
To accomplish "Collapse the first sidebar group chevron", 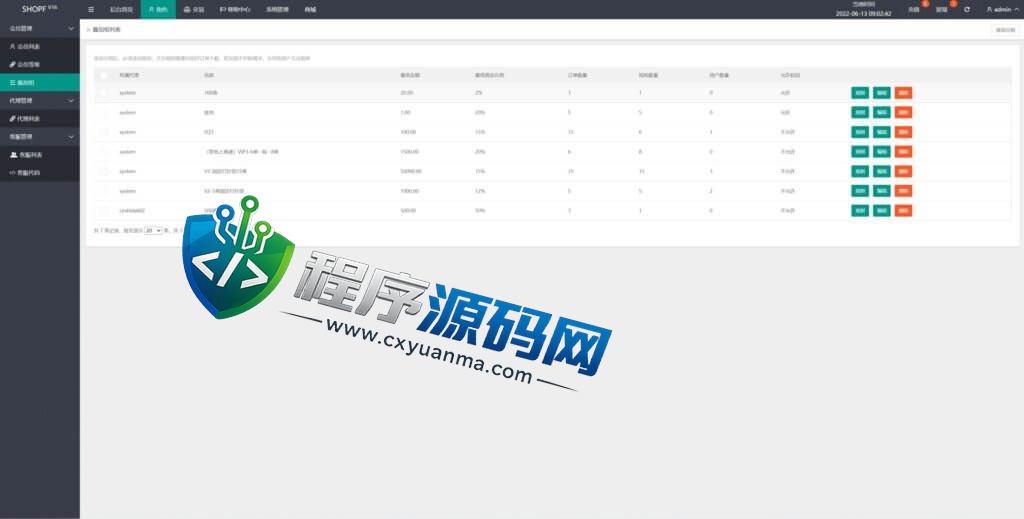I will point(71,29).
